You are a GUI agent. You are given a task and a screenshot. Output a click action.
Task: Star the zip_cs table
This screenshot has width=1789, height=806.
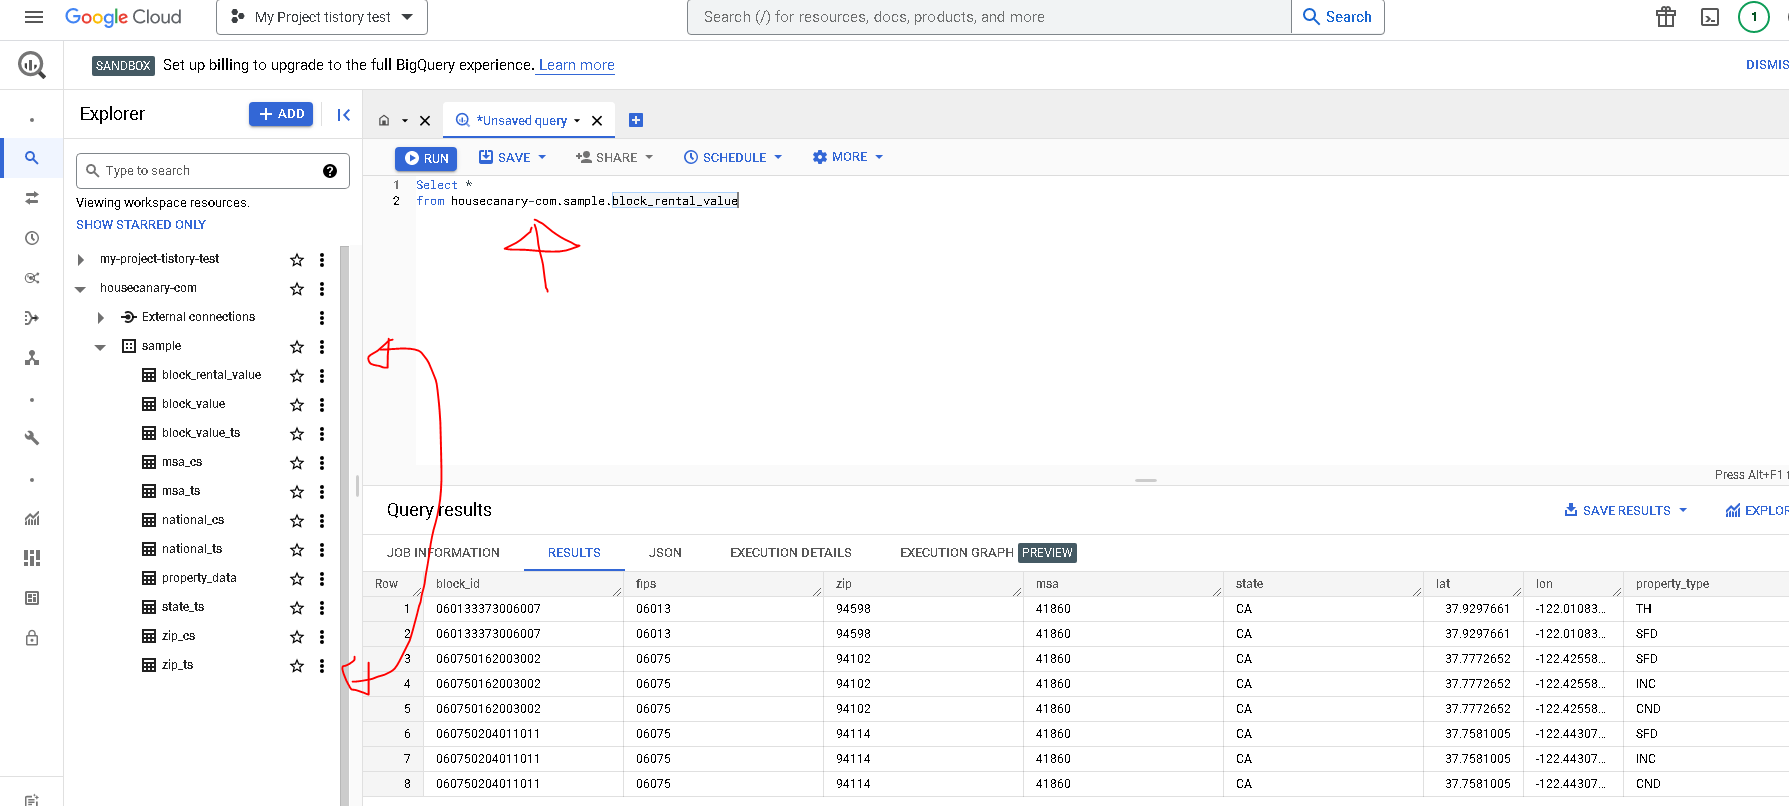coord(297,637)
